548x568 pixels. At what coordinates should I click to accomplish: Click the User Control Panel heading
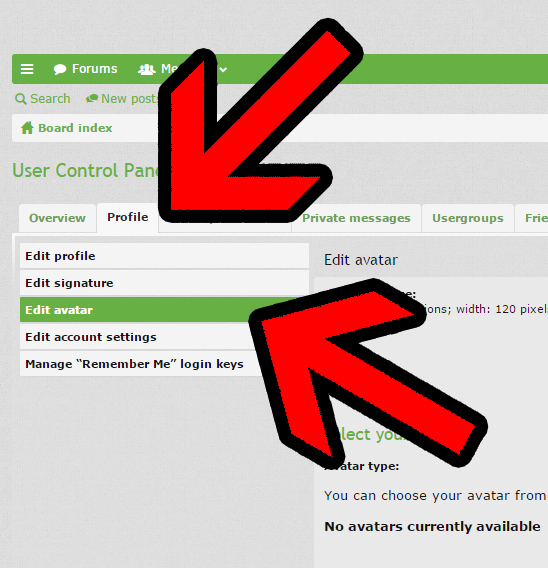pos(85,170)
